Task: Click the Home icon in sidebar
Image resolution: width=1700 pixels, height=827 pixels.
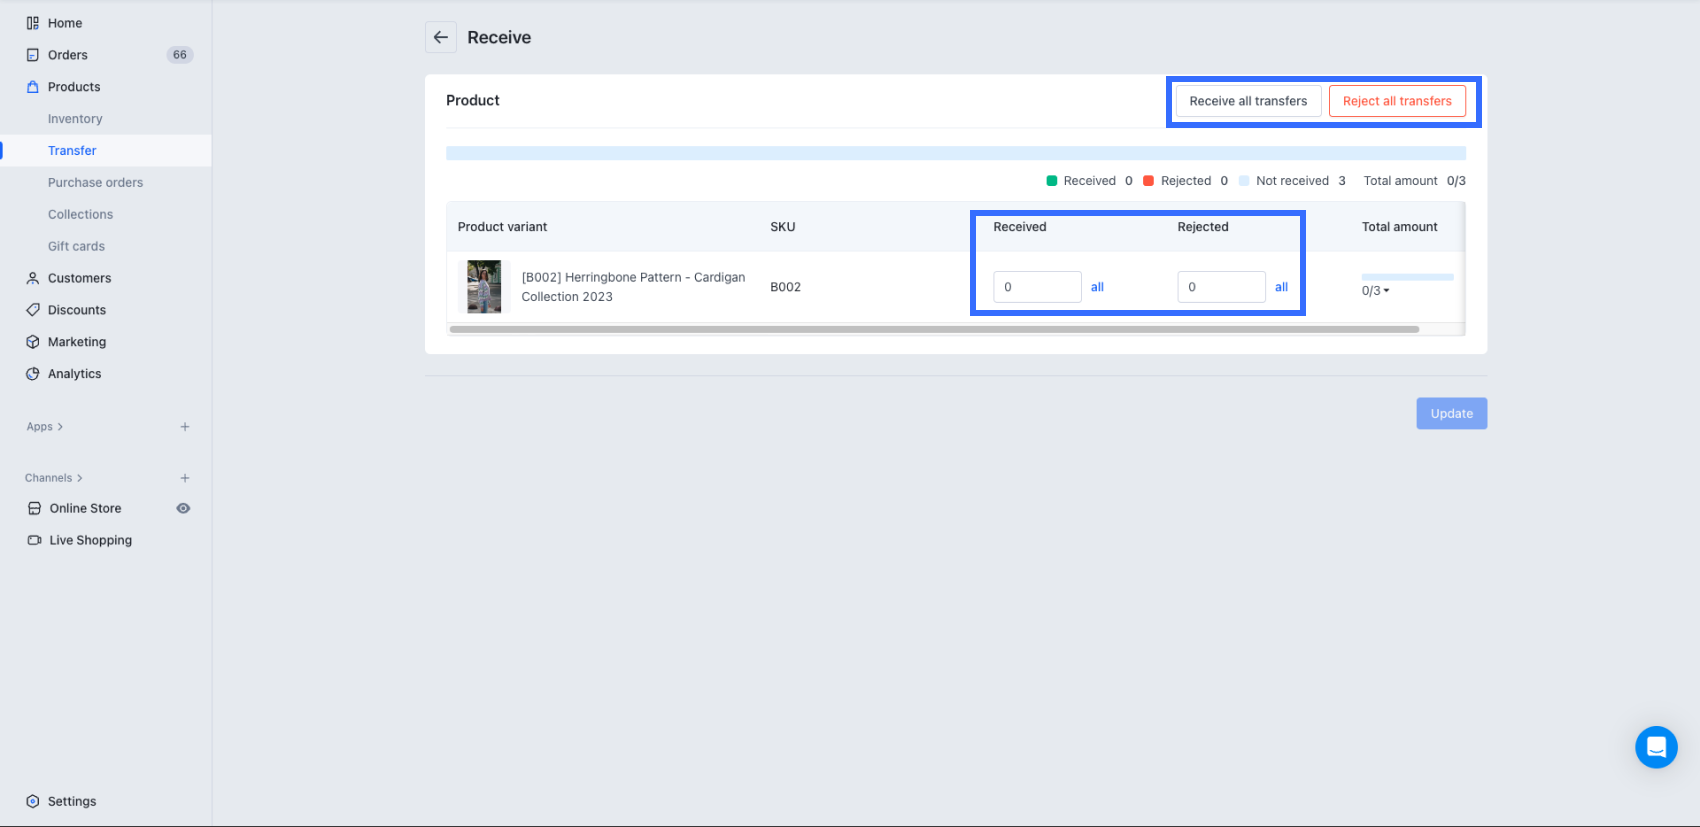Action: point(33,23)
